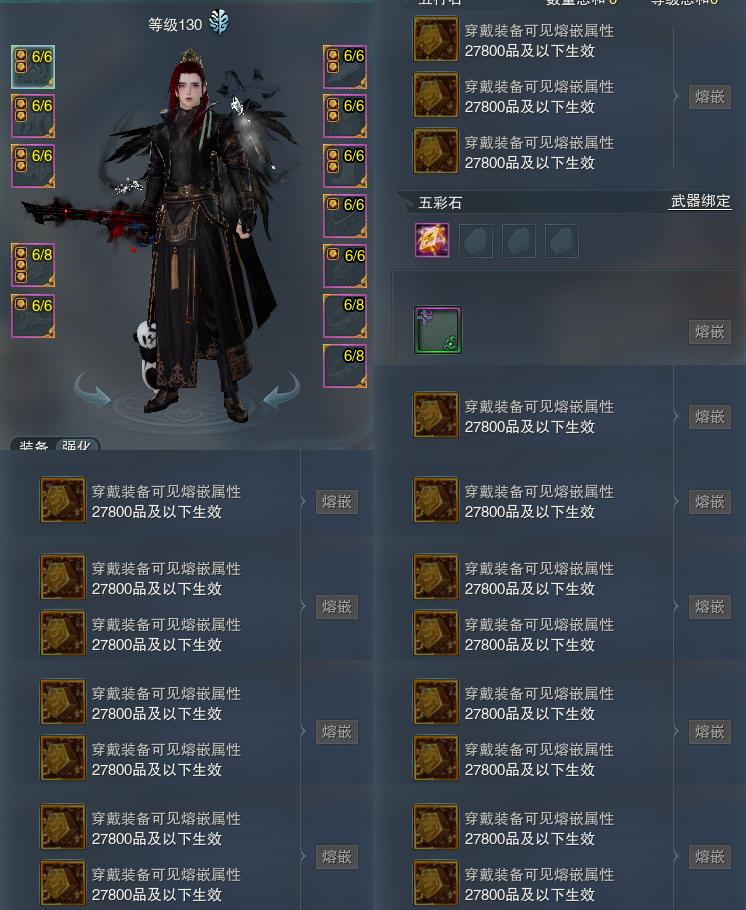Image resolution: width=746 pixels, height=910 pixels.
Task: Expand chevron beside the top-right three-stone group
Action: click(676, 96)
